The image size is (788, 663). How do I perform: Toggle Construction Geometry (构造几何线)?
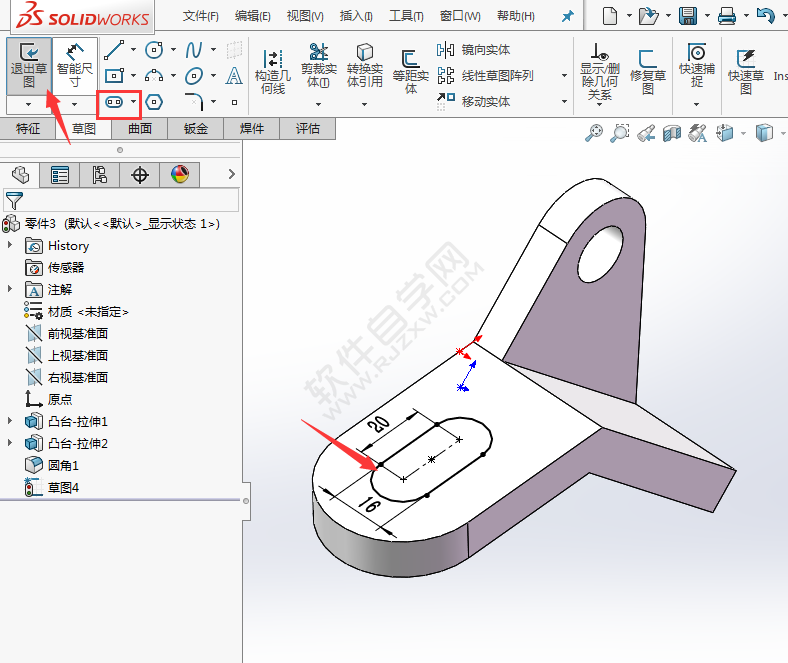[x=273, y=71]
